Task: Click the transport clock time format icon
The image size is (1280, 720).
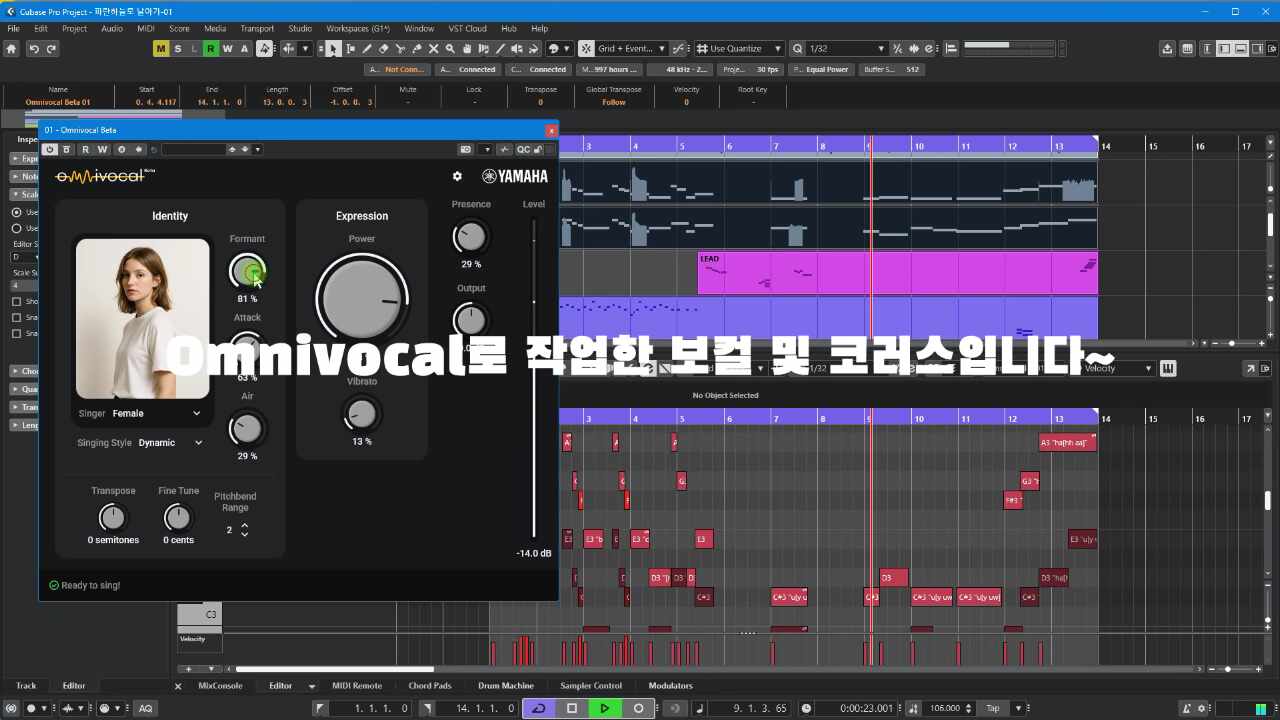Action: point(806,708)
